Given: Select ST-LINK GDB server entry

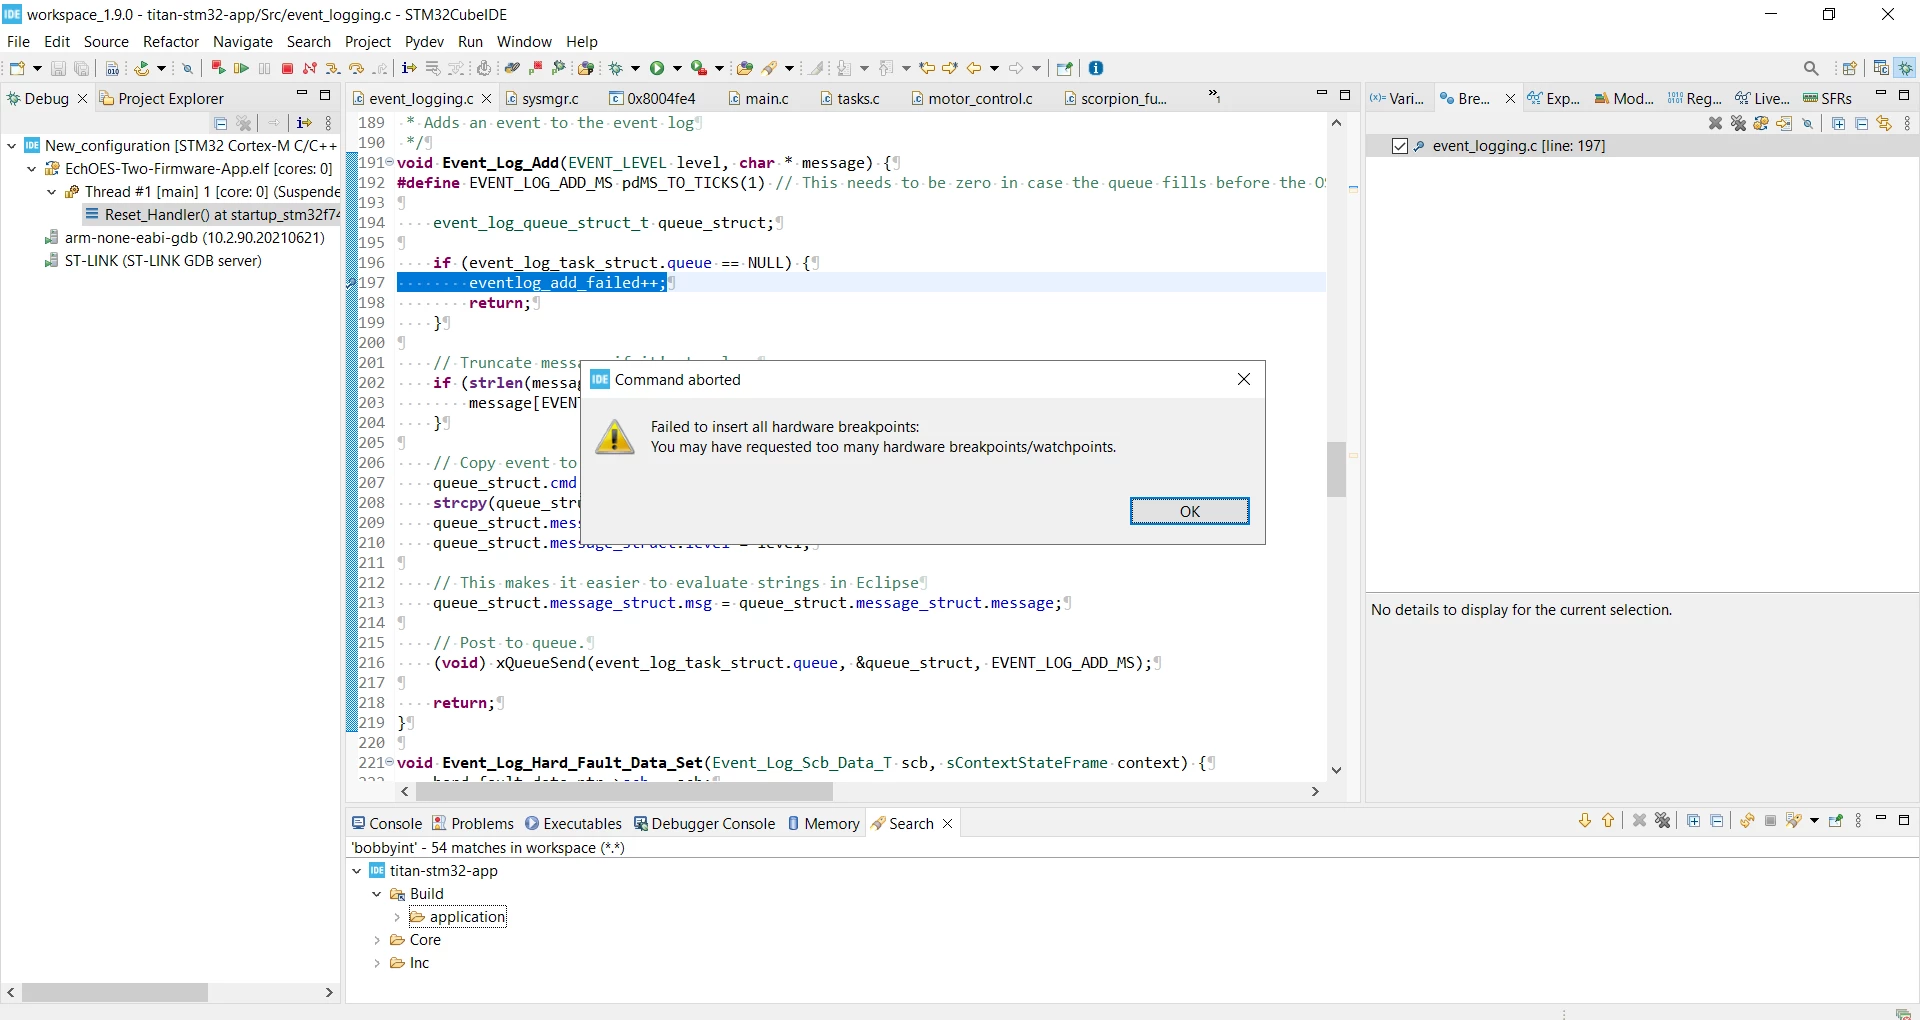Looking at the screenshot, I should (153, 261).
